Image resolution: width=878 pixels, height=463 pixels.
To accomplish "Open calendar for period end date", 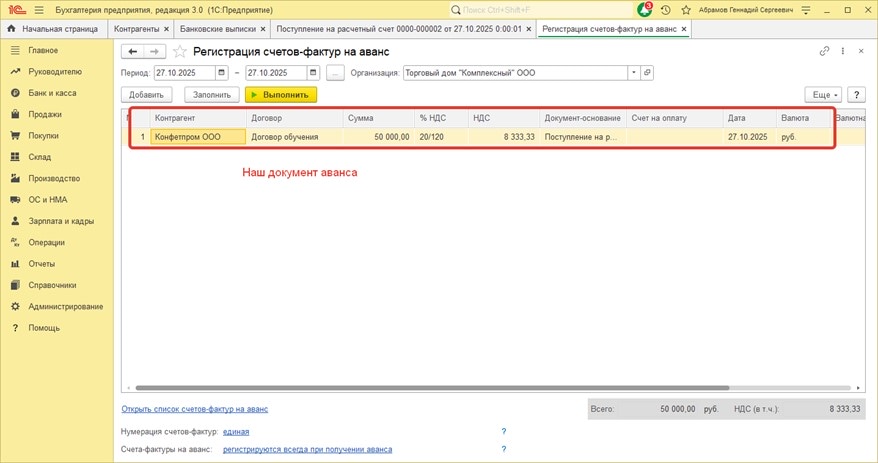I will click(x=313, y=73).
